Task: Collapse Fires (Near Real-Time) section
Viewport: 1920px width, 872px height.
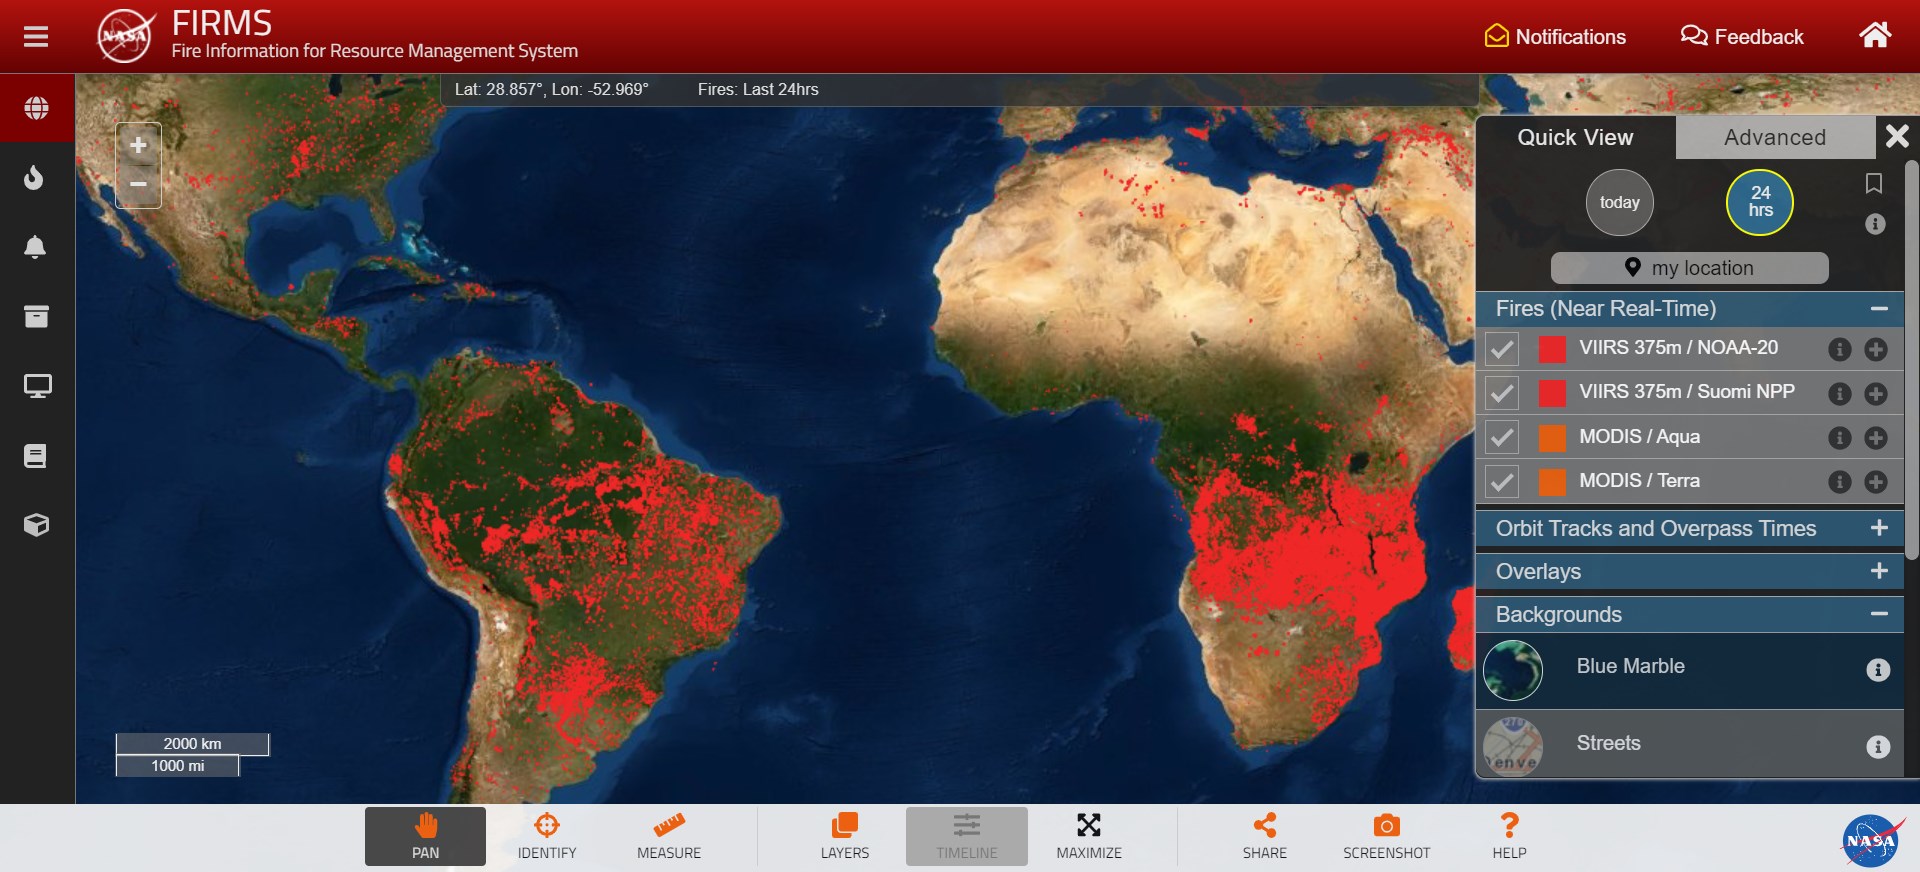Action: click(x=1879, y=309)
